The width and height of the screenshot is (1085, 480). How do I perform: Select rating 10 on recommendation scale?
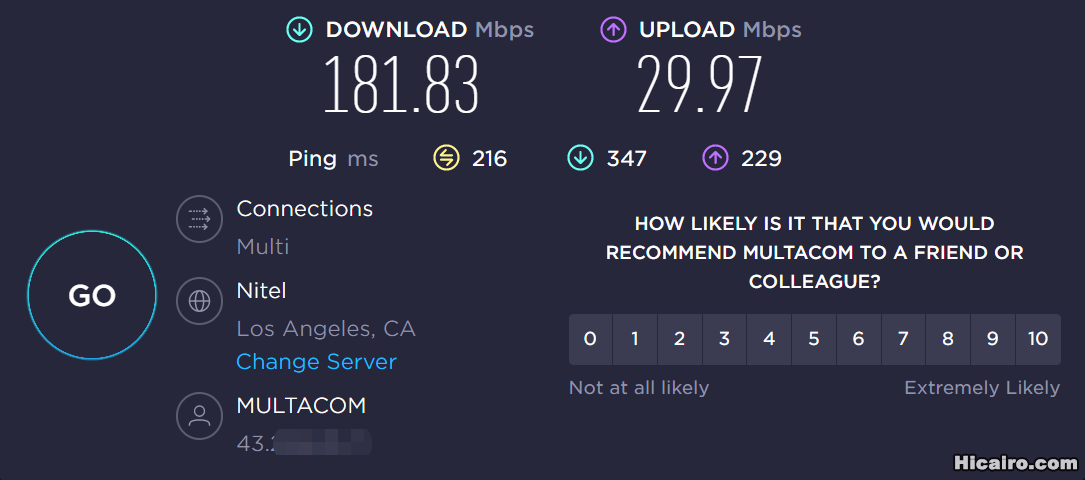click(1038, 339)
